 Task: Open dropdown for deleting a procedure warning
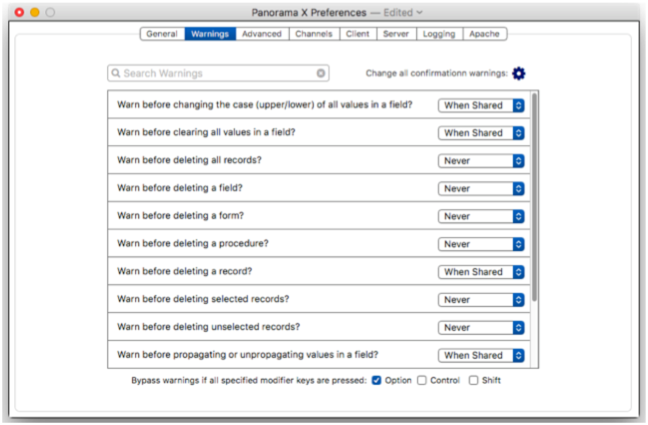click(481, 244)
